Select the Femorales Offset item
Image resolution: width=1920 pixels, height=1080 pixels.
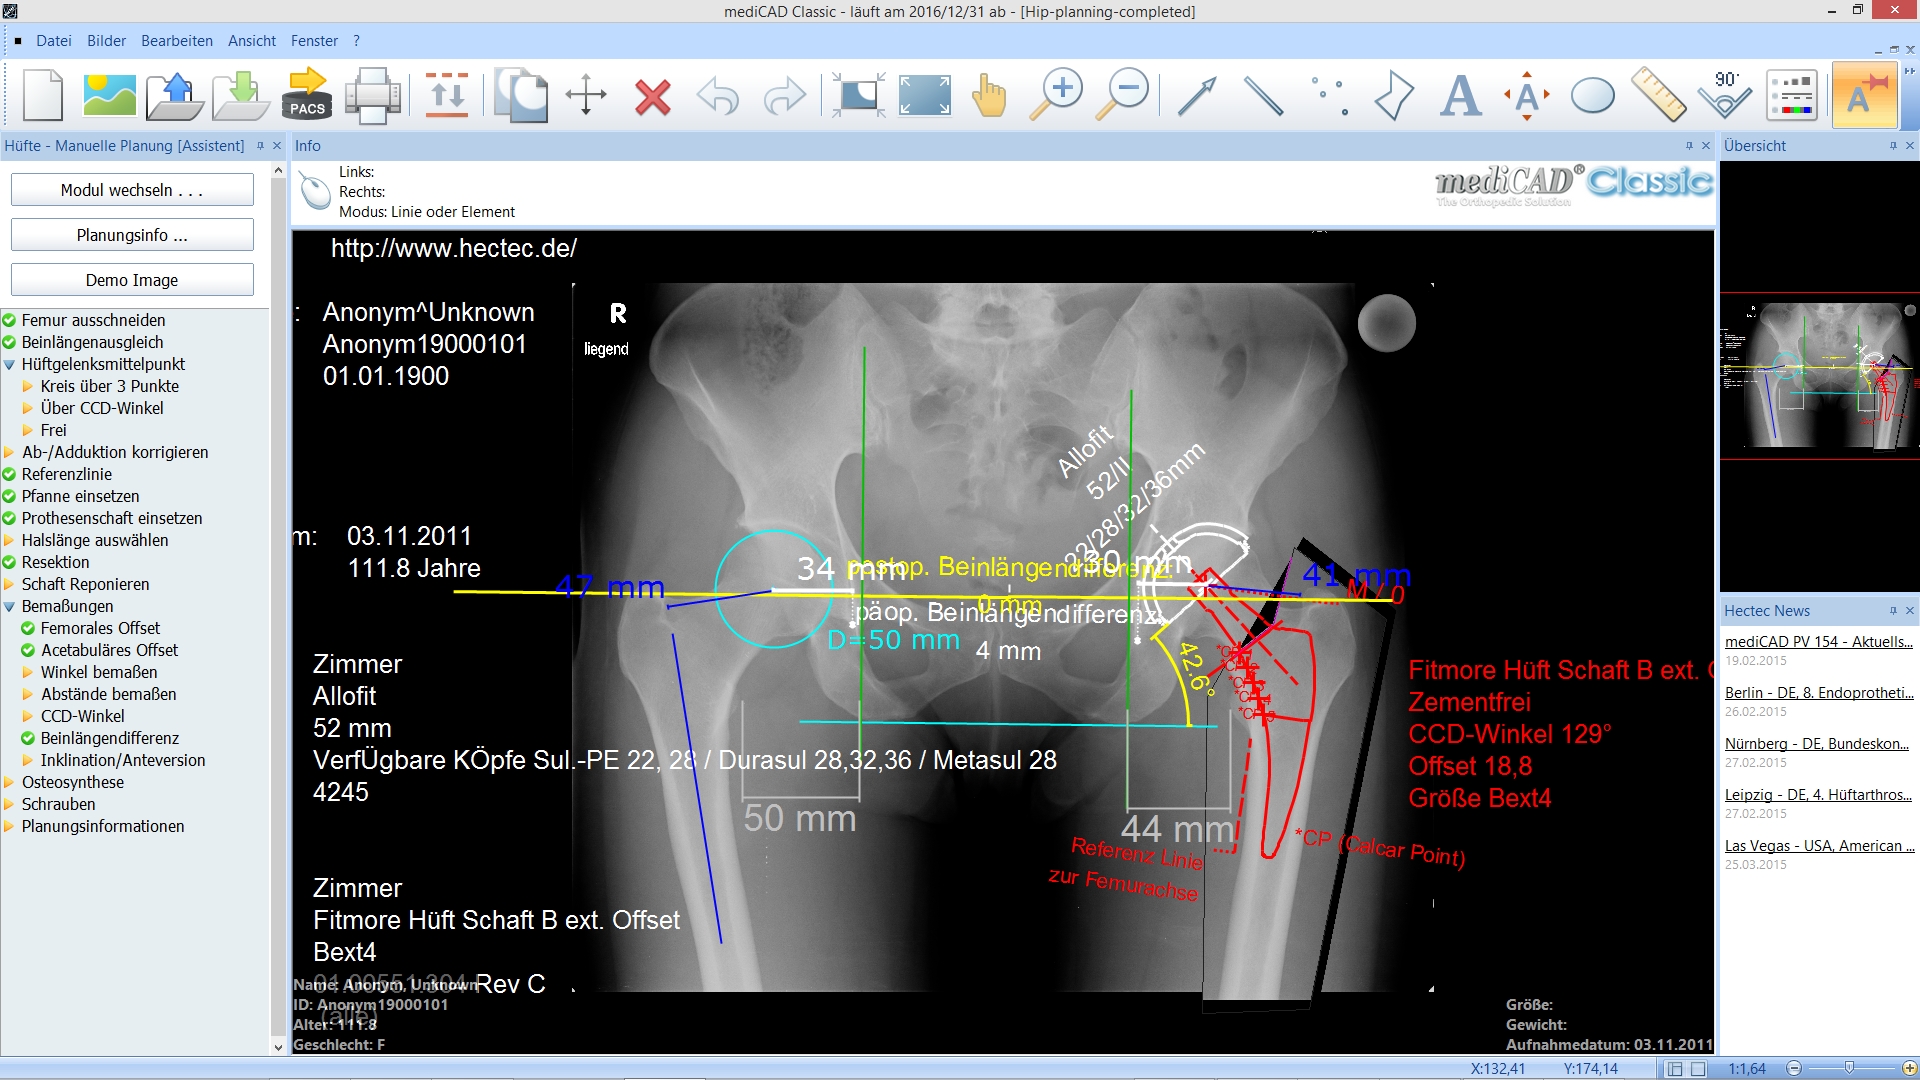point(100,629)
